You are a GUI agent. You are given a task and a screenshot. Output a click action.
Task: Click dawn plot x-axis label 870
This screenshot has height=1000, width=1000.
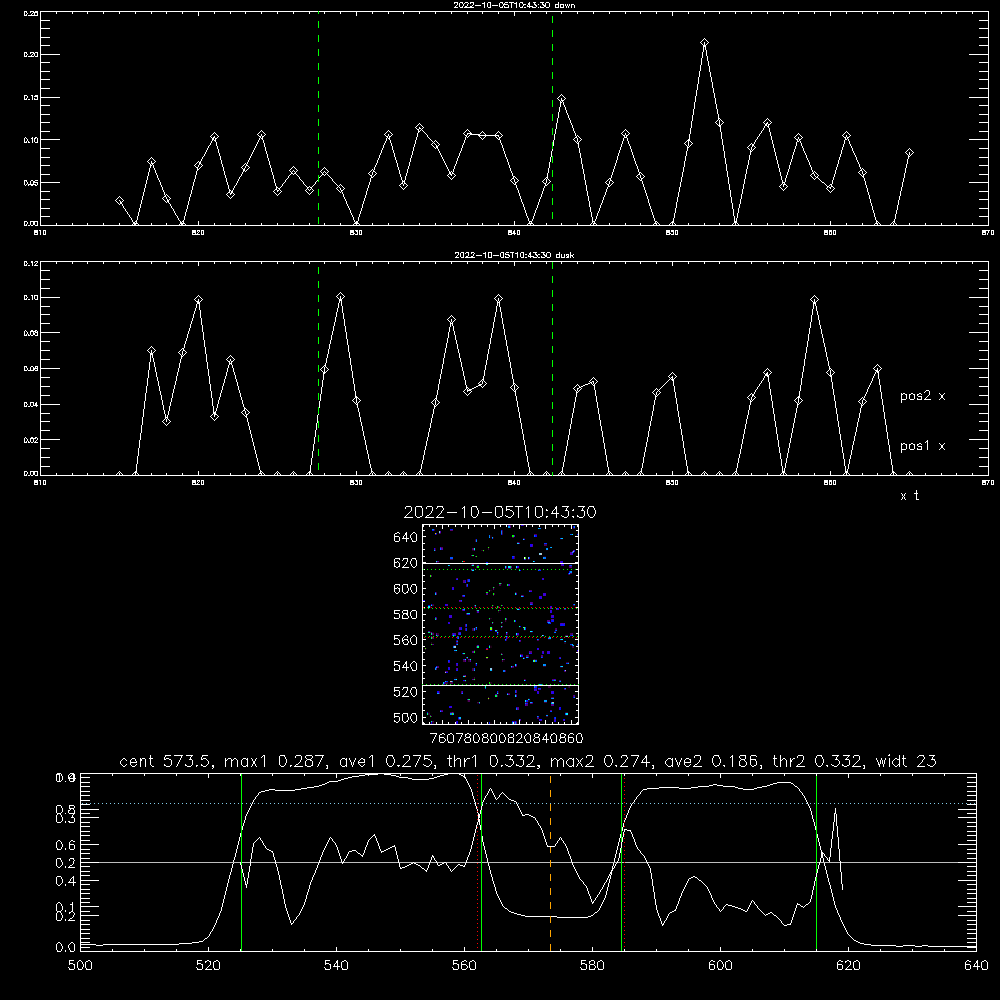click(x=988, y=233)
